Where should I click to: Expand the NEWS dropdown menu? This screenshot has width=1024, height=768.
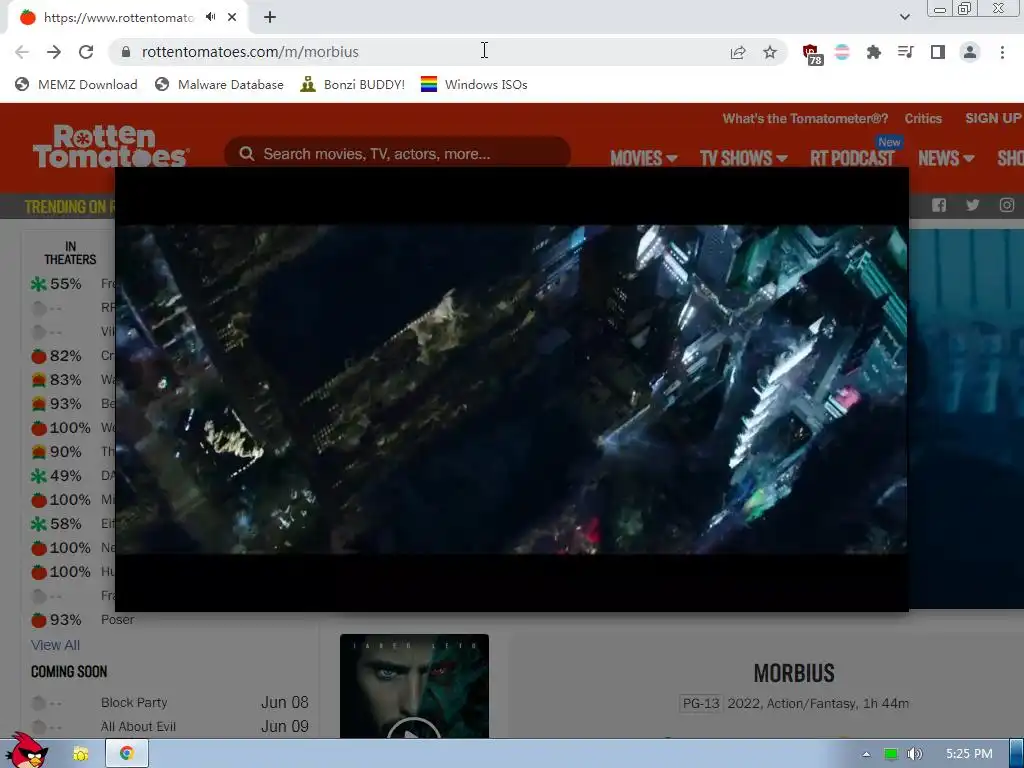[946, 158]
